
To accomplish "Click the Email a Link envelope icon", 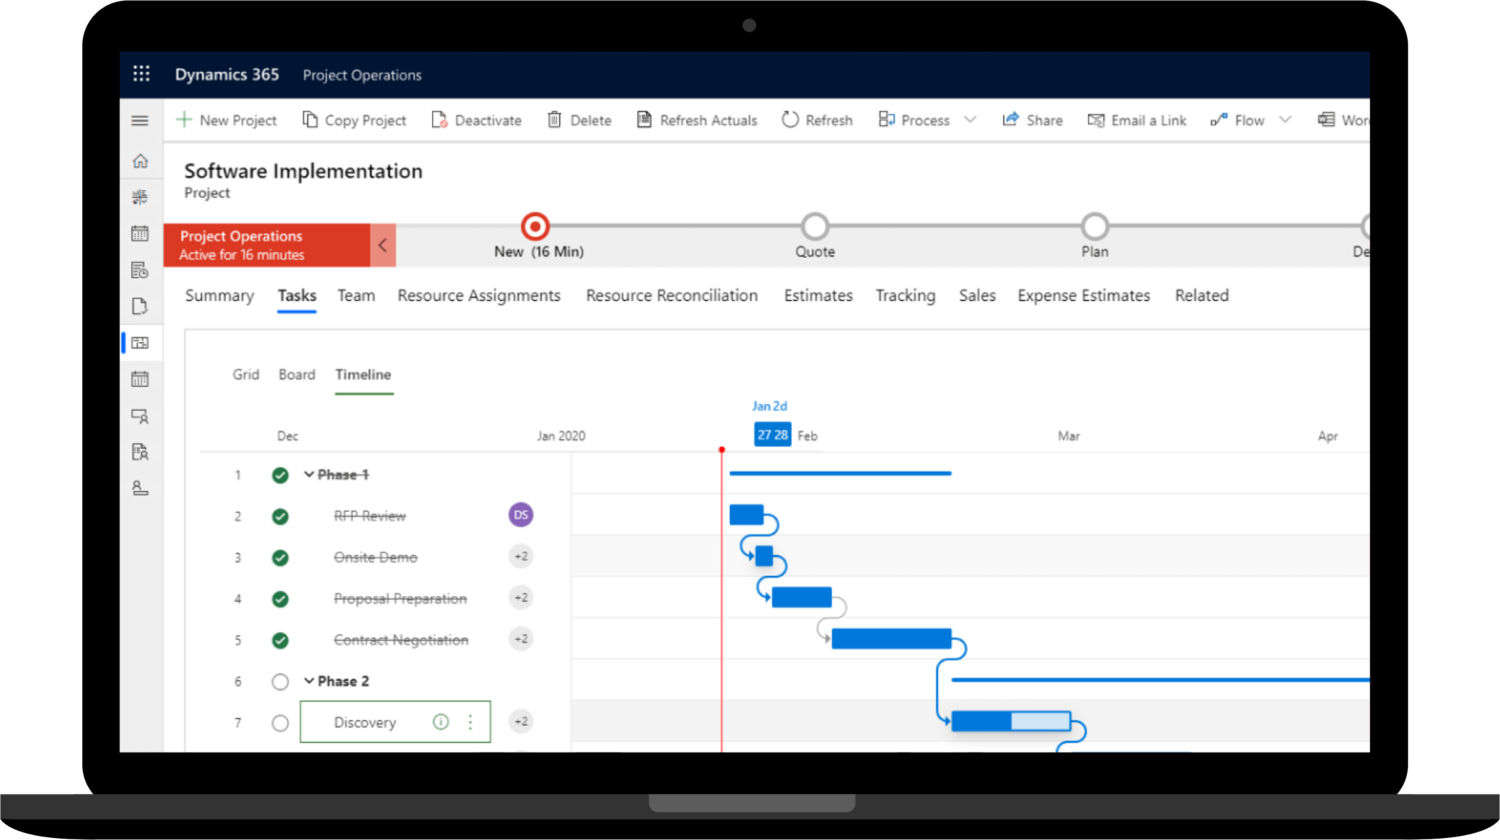I will pyautogui.click(x=1096, y=120).
